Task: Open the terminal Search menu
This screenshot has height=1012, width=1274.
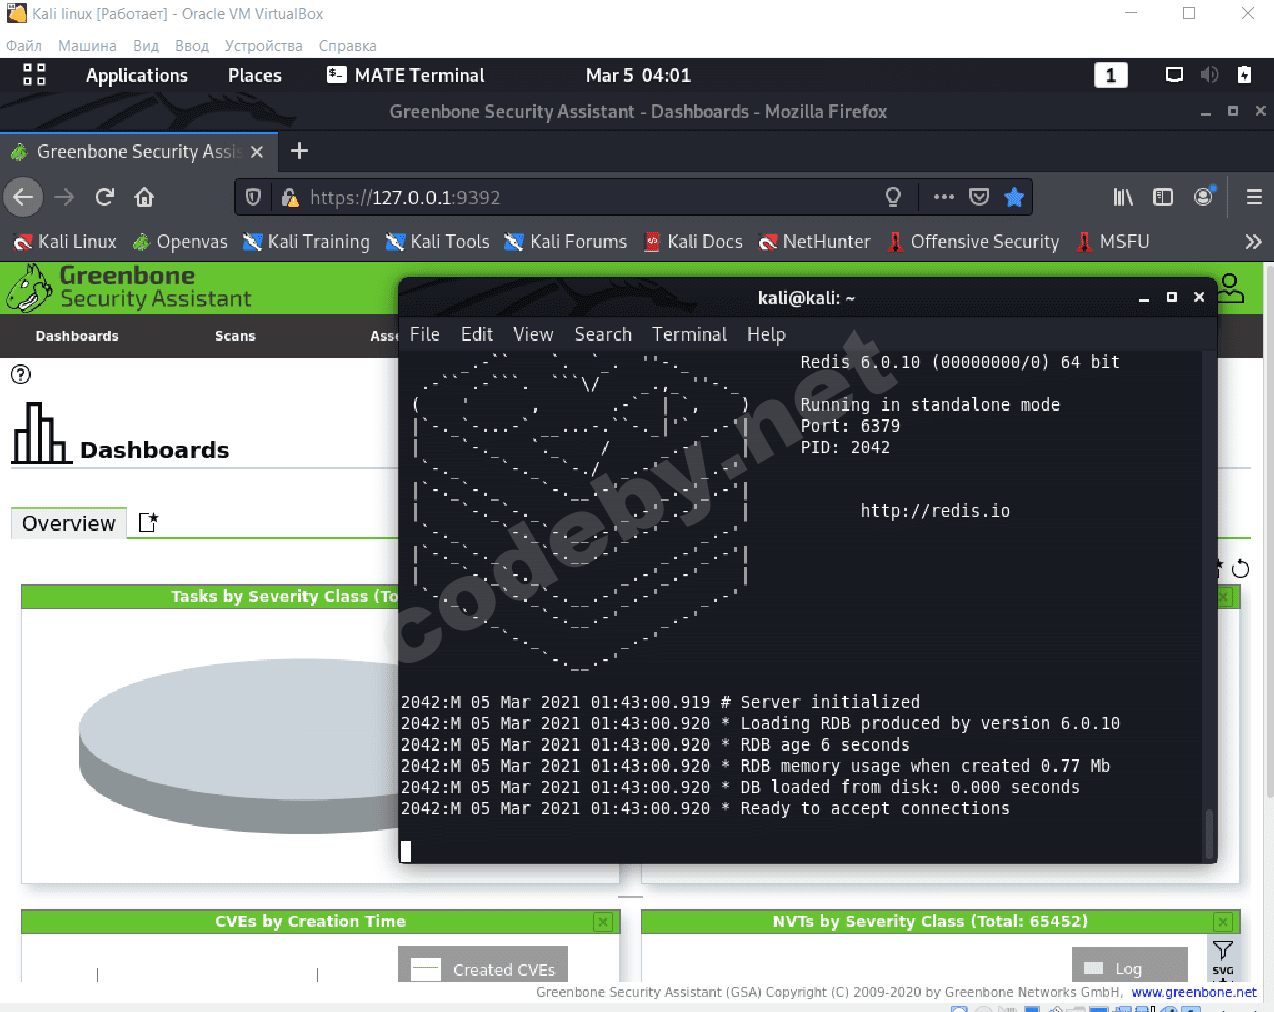Action: pyautogui.click(x=603, y=335)
